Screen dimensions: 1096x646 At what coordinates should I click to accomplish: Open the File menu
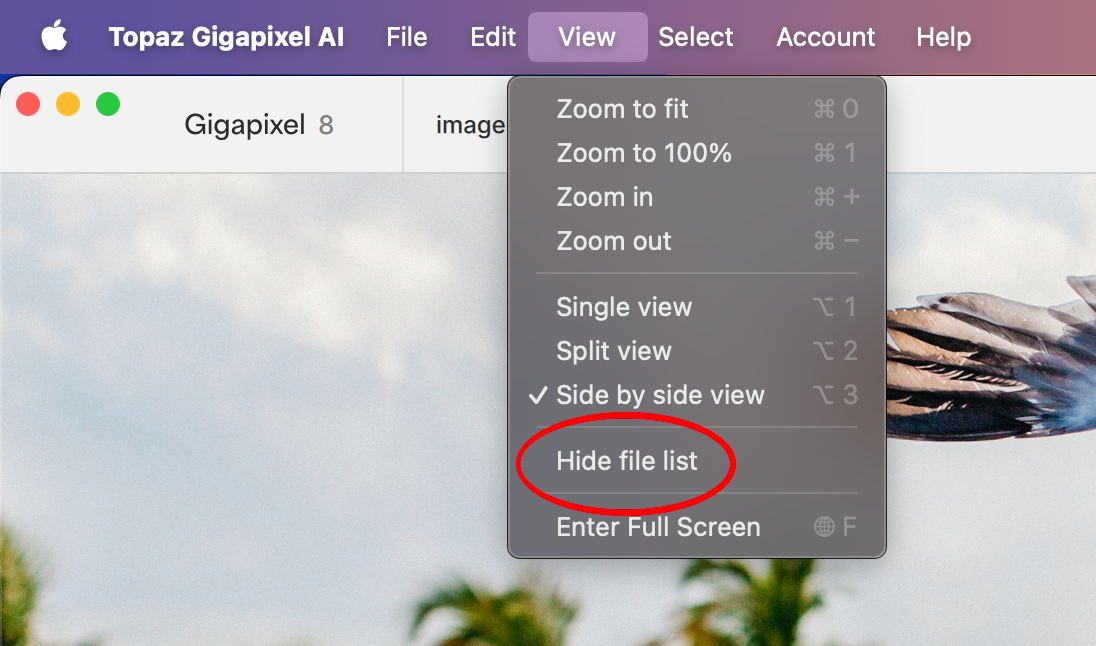click(407, 38)
